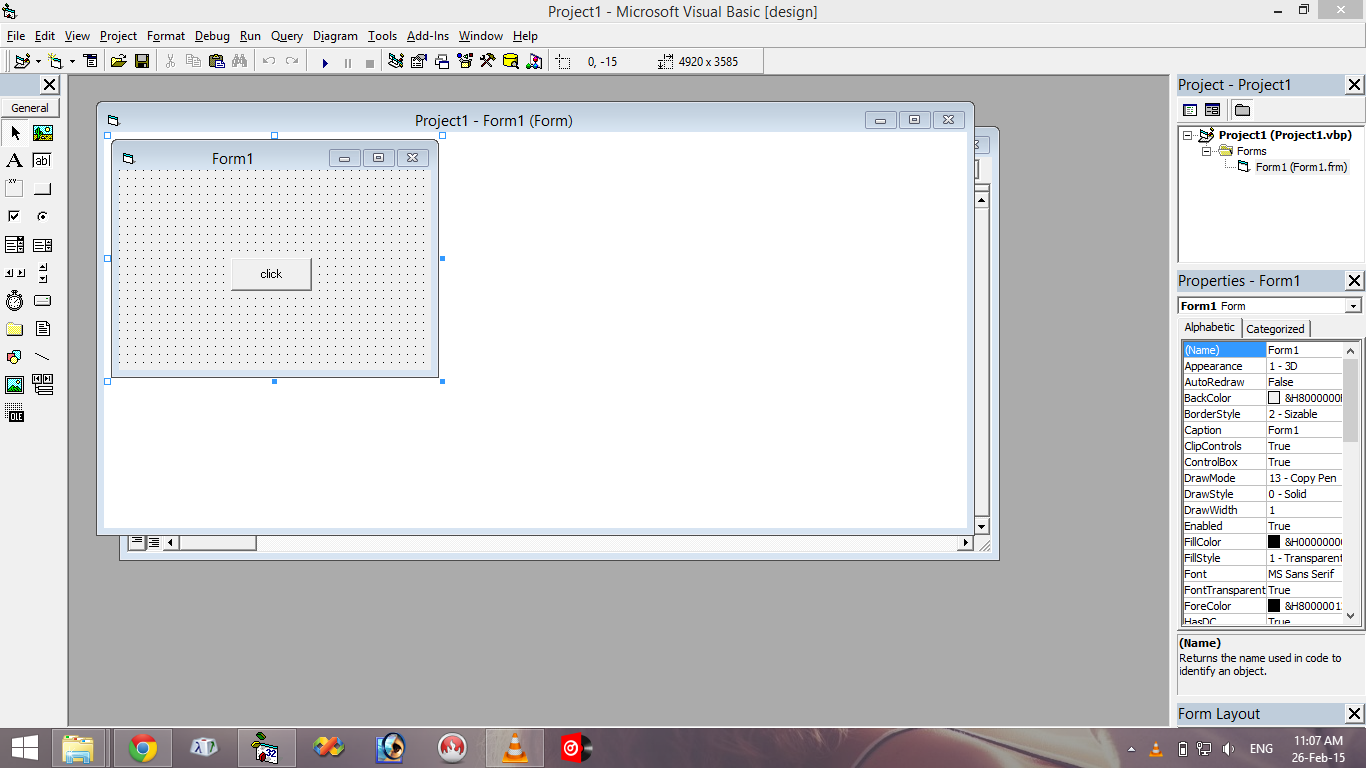Screen dimensions: 1366x768
Task: Click the Toolbox hammer-and-wrench toolbar icon
Action: point(488,61)
